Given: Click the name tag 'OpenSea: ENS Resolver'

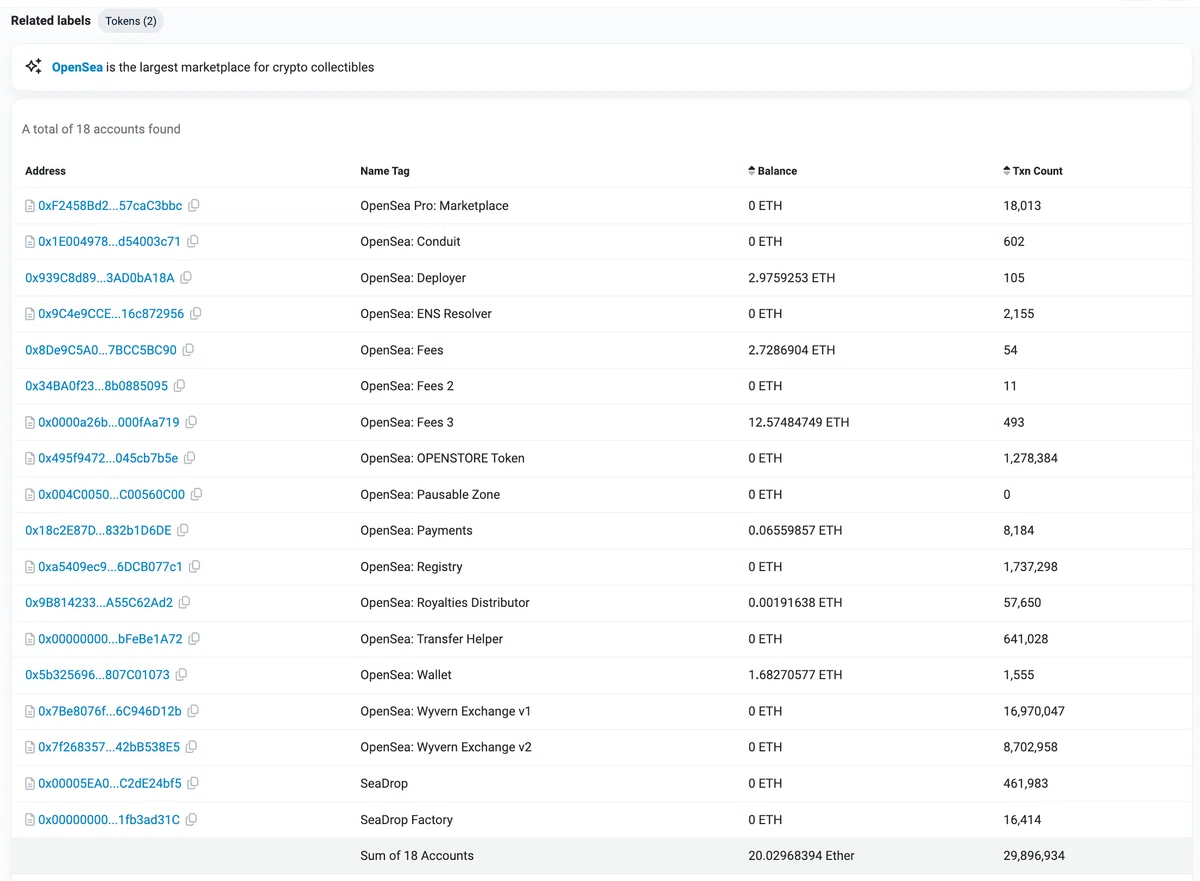Looking at the screenshot, I should [426, 313].
